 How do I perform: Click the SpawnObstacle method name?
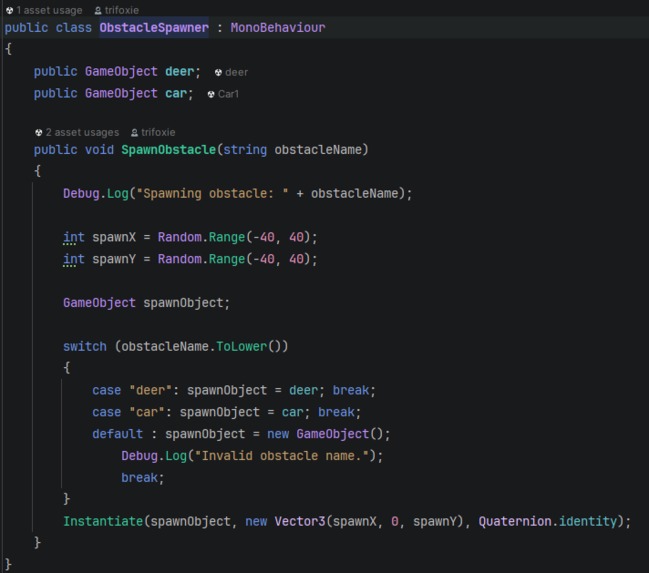(x=168, y=149)
